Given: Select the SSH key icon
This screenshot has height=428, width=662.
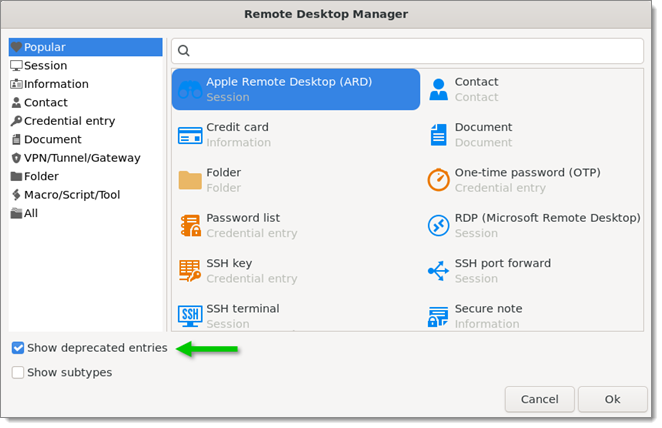Looking at the screenshot, I should point(190,271).
